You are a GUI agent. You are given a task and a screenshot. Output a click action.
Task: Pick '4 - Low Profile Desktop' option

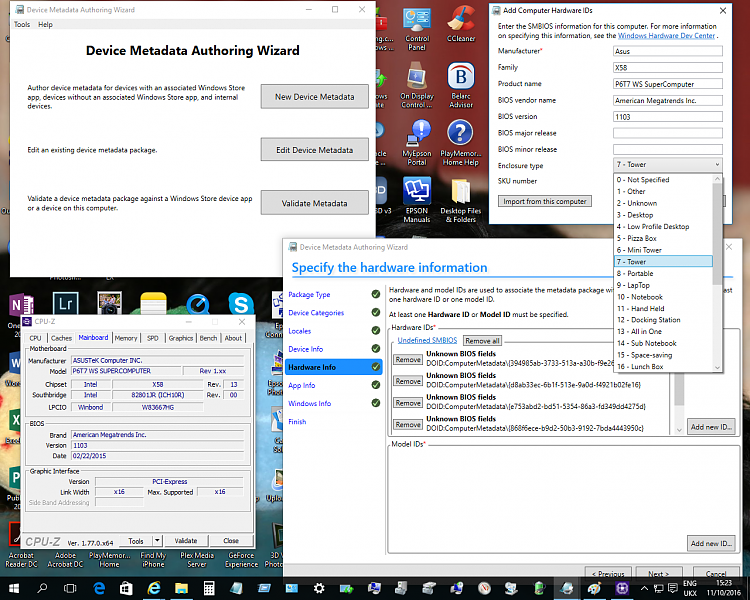pyautogui.click(x=663, y=226)
